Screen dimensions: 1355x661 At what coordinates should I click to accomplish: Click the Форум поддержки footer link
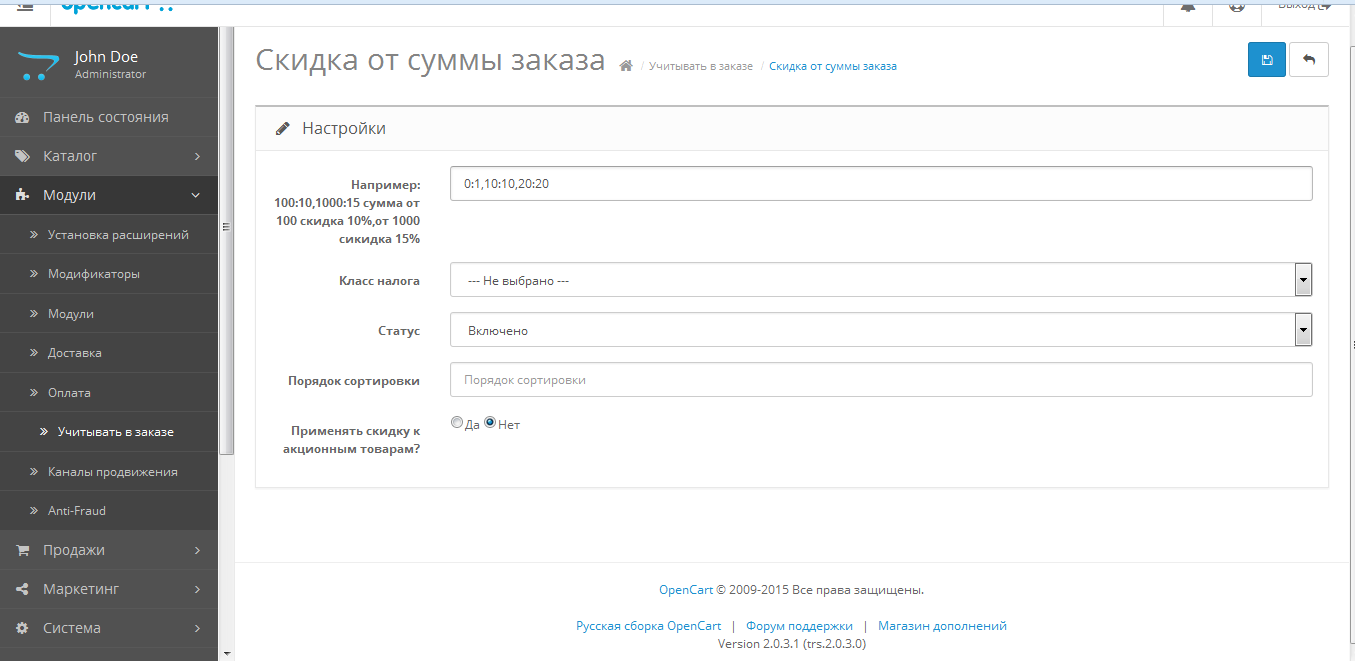pos(799,626)
